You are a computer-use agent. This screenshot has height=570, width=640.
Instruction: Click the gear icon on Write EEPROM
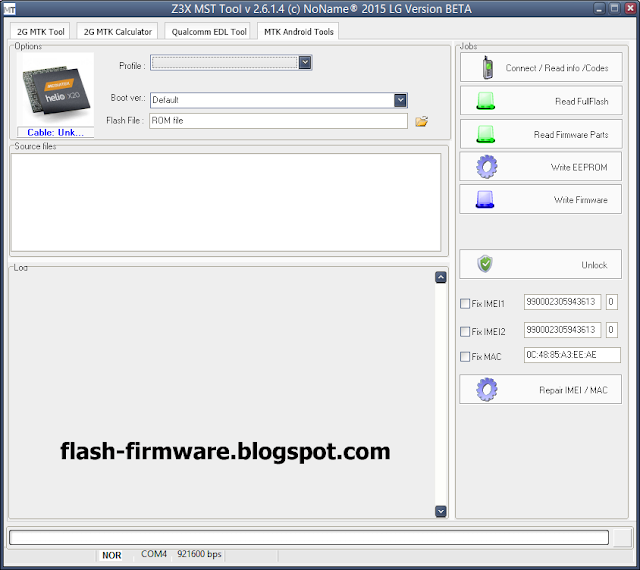487,167
